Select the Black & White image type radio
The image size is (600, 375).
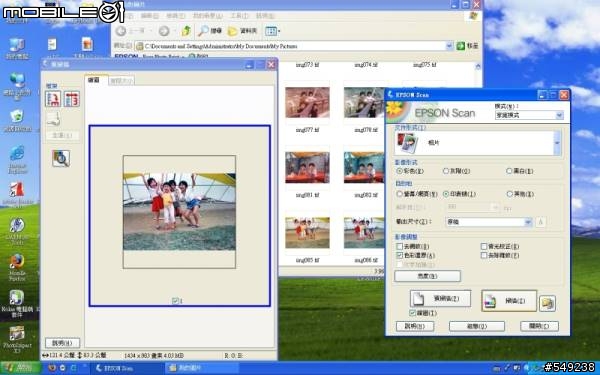pos(509,171)
